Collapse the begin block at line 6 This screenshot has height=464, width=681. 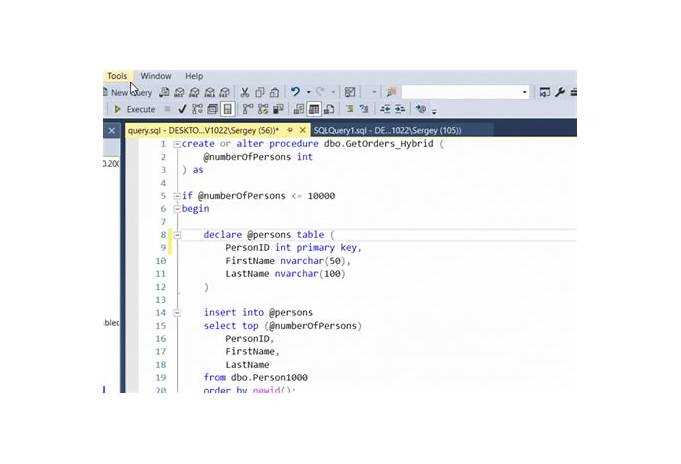pyautogui.click(x=177, y=209)
